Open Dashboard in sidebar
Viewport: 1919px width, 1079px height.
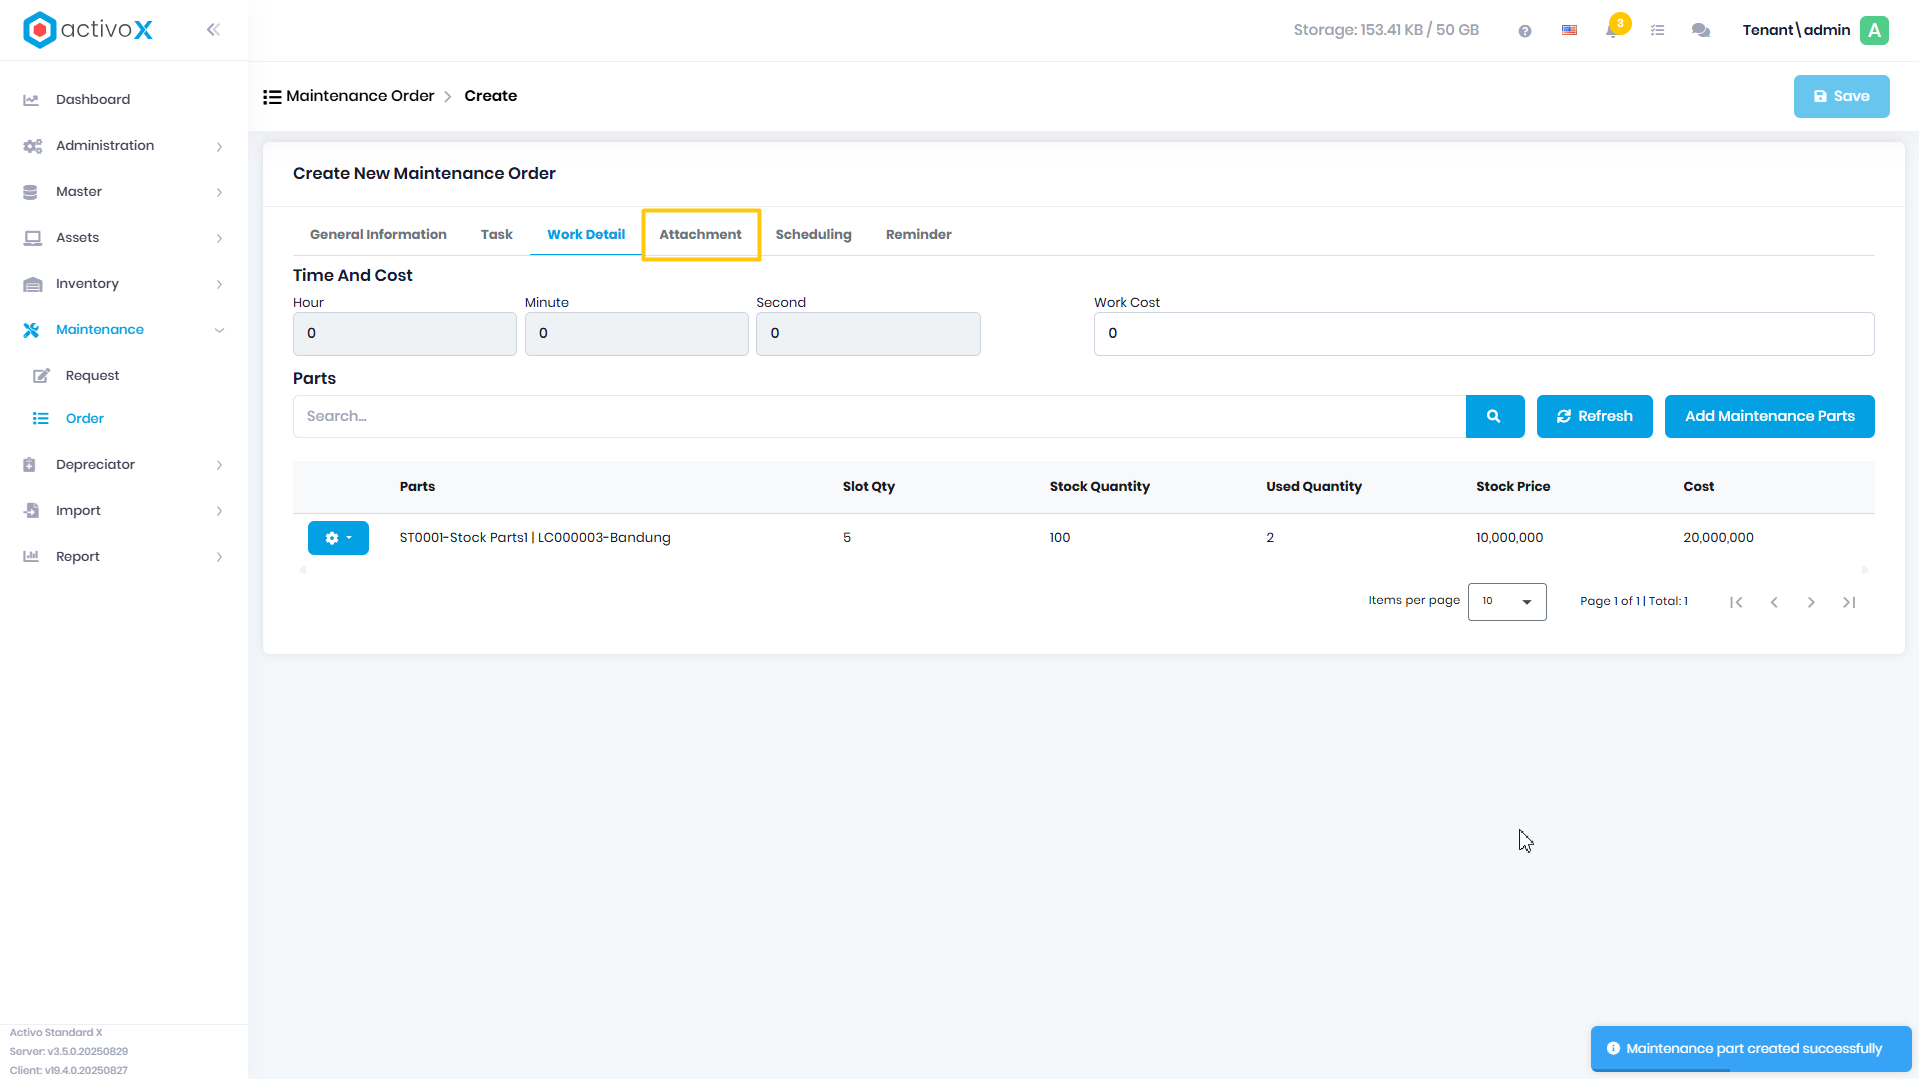click(93, 100)
